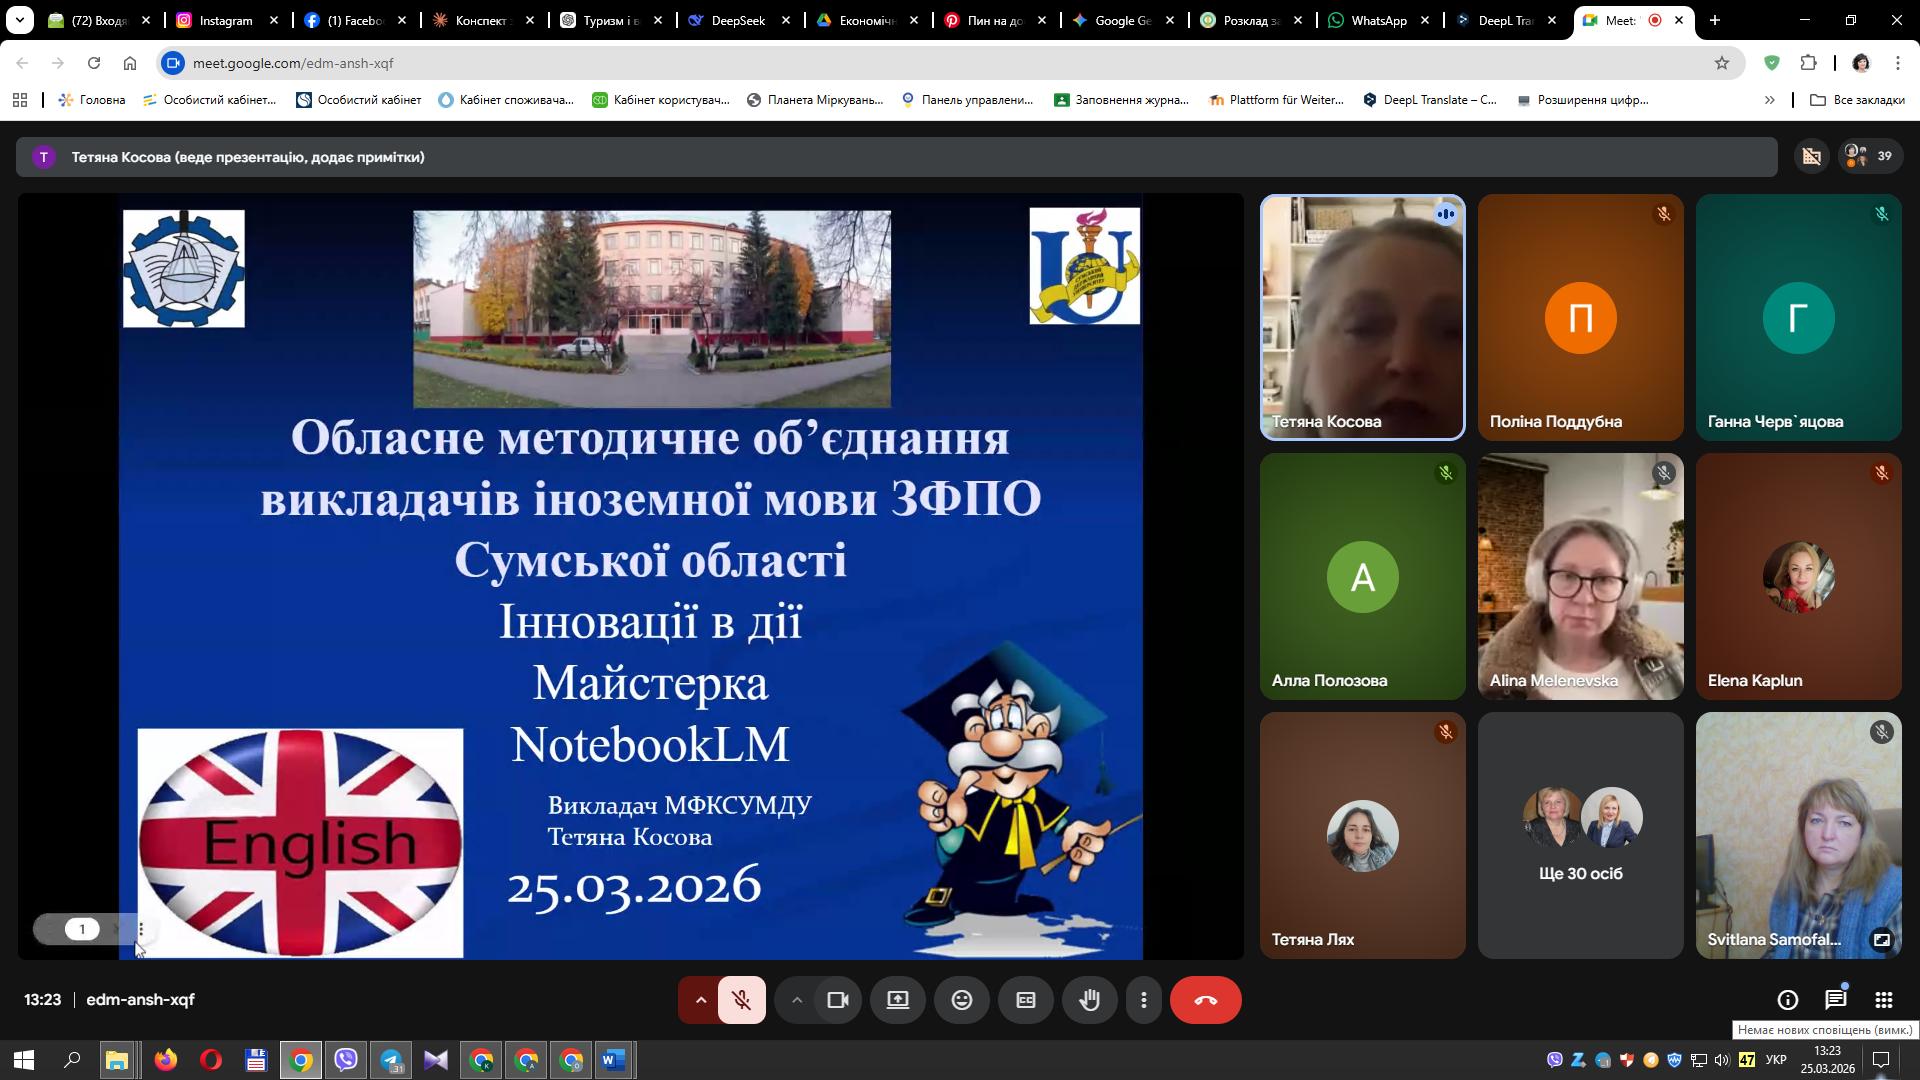
Task: Enable closed captions
Action: (1026, 999)
